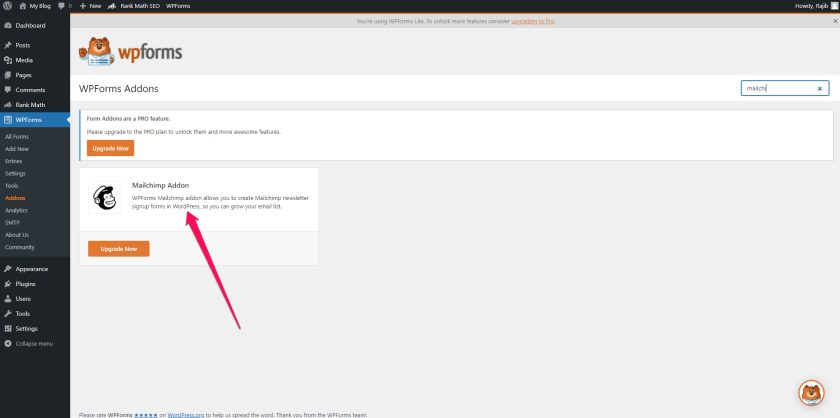The image size is (840, 418).
Task: Open My Blog site link
Action: click(x=35, y=6)
